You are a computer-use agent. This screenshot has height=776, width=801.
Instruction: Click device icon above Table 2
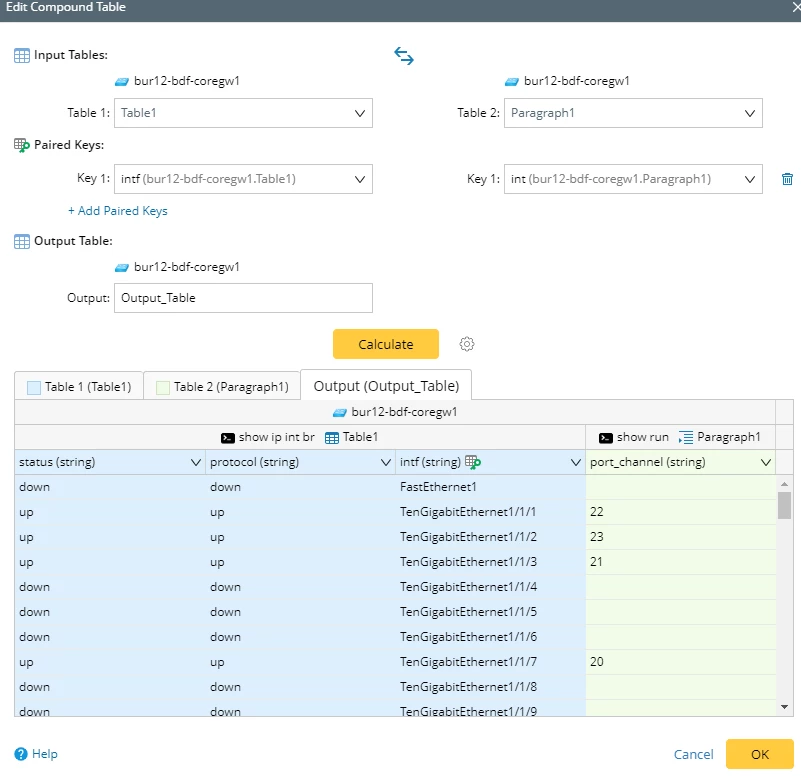512,82
